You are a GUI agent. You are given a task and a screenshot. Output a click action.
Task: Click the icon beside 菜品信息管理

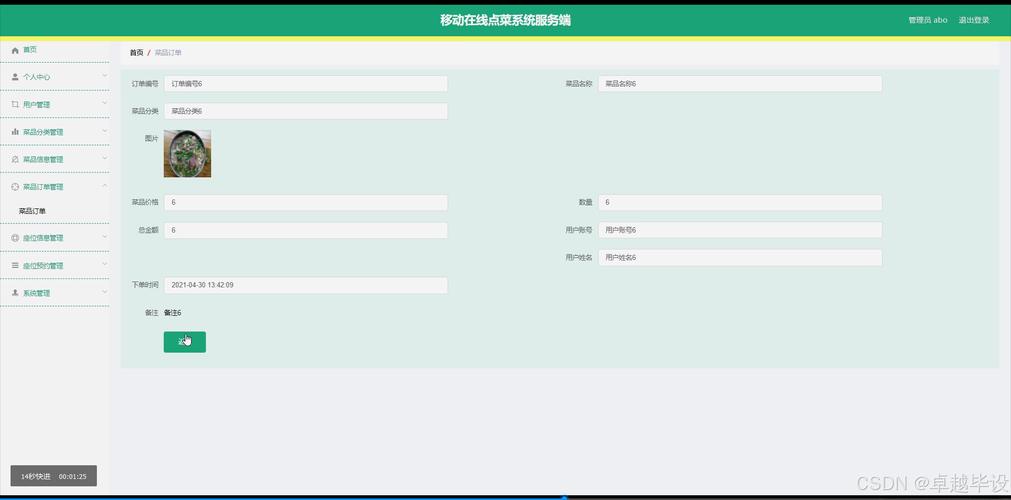[x=15, y=159]
